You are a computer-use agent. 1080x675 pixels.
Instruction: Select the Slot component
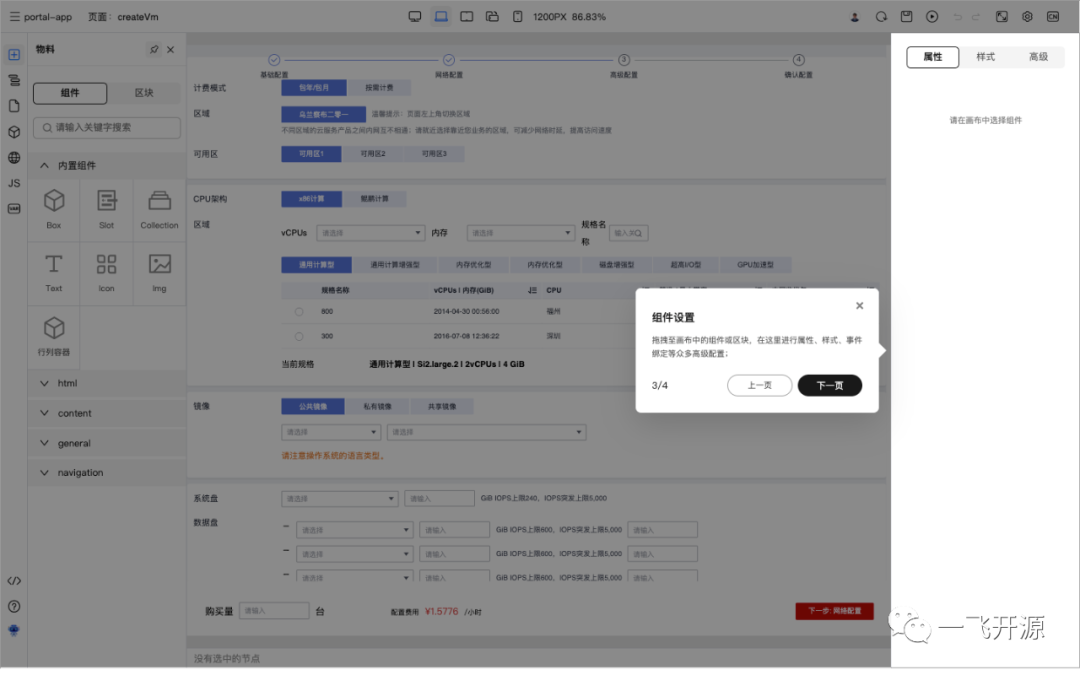(106, 209)
